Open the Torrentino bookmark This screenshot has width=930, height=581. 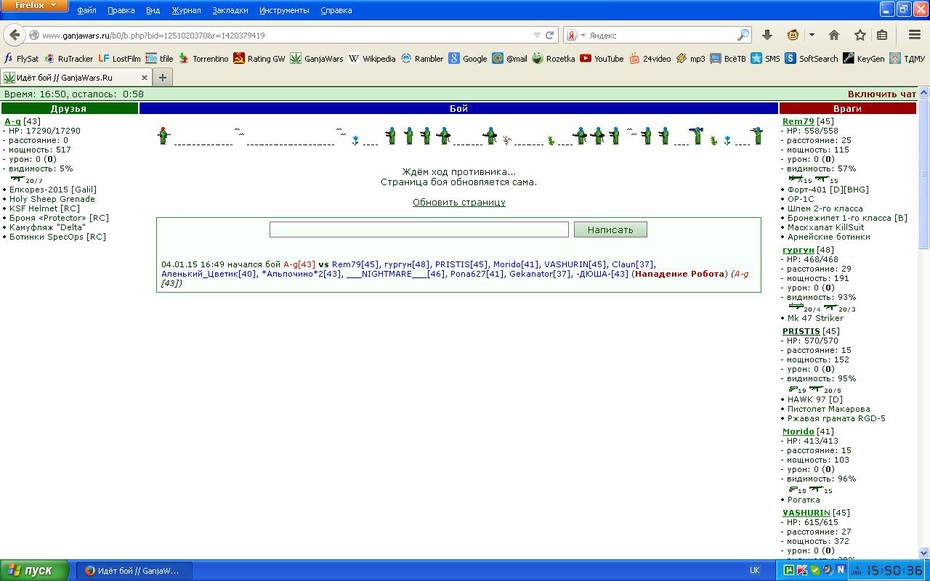[203, 59]
